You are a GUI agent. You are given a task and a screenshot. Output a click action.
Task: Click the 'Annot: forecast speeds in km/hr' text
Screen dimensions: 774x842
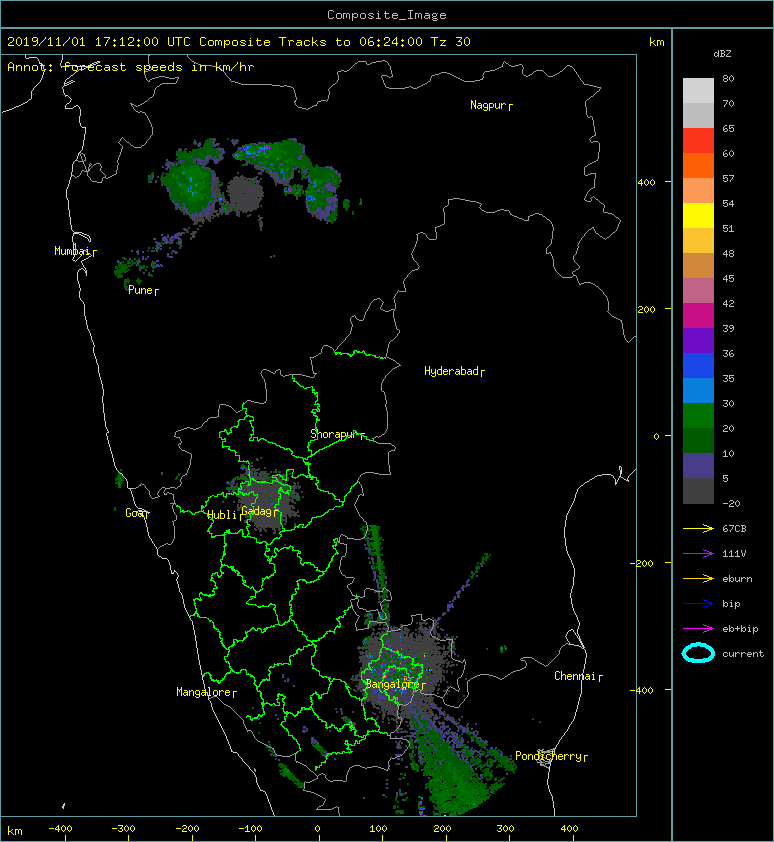(131, 67)
